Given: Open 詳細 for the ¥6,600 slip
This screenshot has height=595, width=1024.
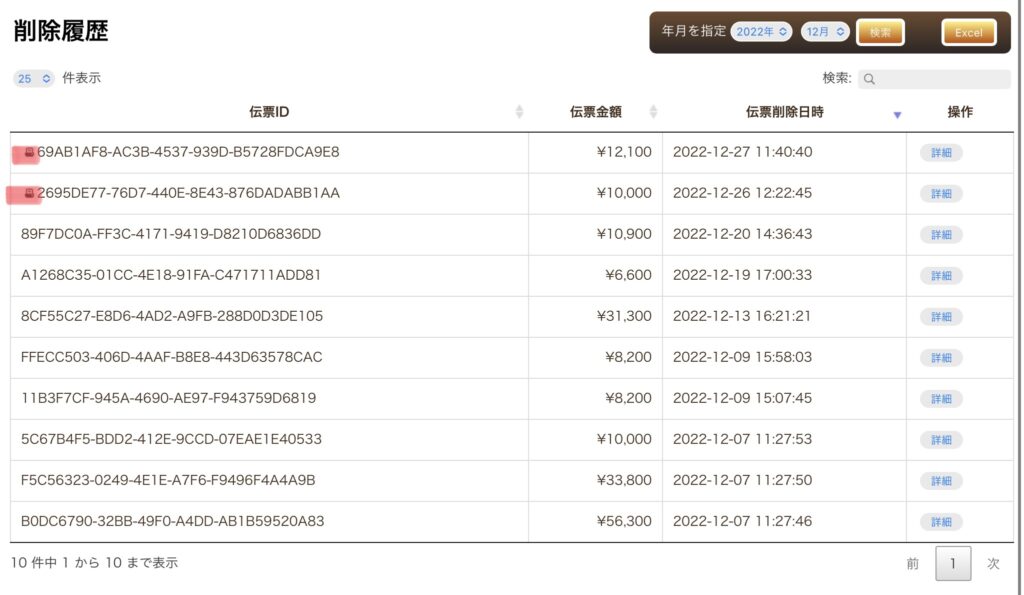Looking at the screenshot, I should (x=941, y=276).
